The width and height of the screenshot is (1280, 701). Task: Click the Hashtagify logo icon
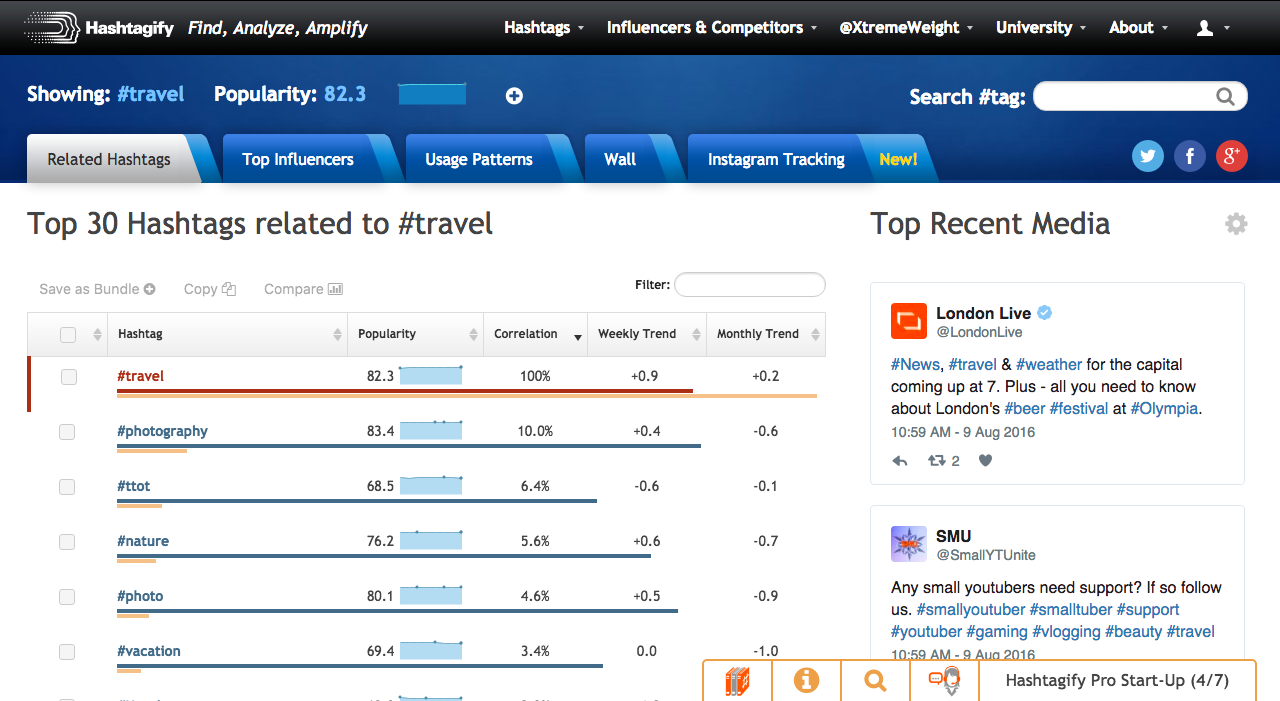tap(51, 27)
